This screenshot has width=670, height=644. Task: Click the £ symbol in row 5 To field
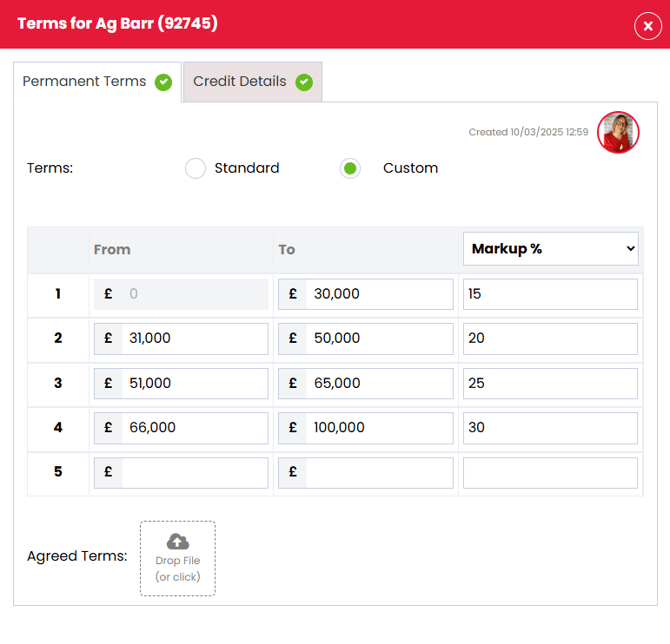click(x=293, y=472)
